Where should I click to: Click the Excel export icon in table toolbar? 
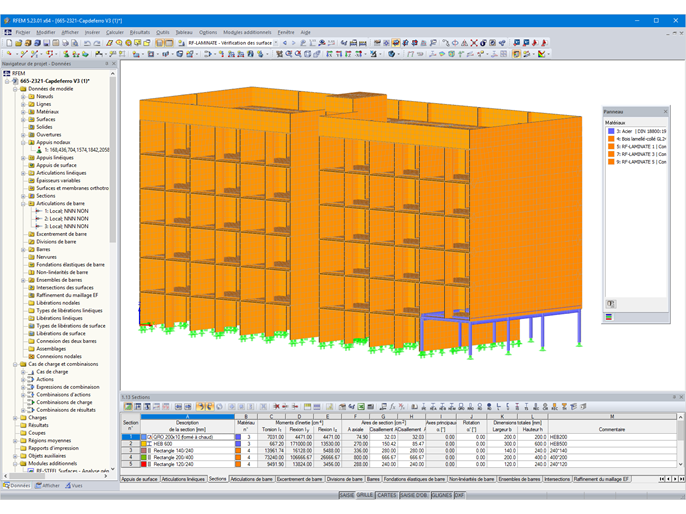pyautogui.click(x=361, y=407)
